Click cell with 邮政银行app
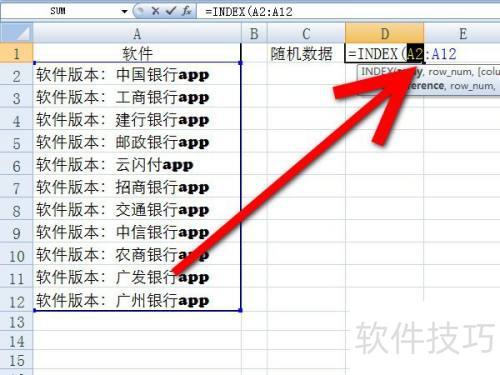The height and width of the screenshot is (375, 500). coord(137,142)
